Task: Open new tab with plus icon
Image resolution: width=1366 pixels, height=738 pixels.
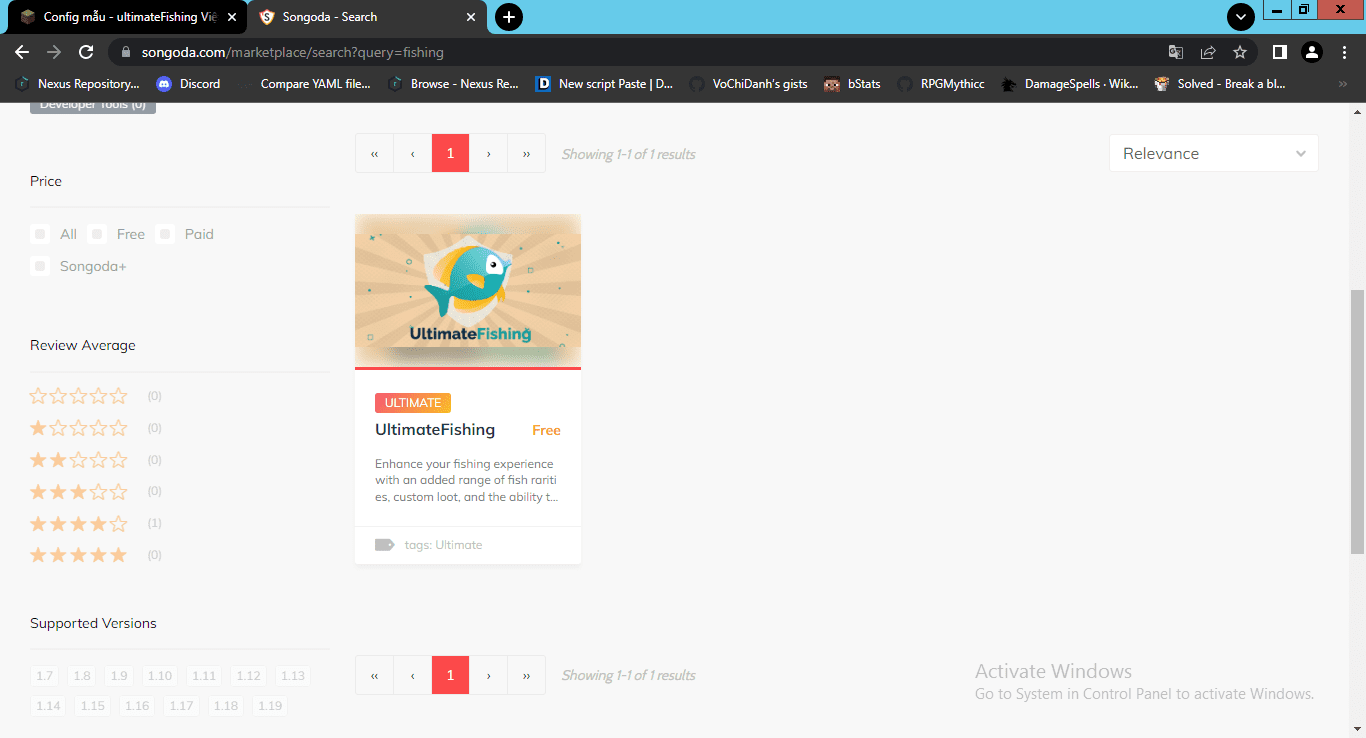Action: click(x=509, y=17)
